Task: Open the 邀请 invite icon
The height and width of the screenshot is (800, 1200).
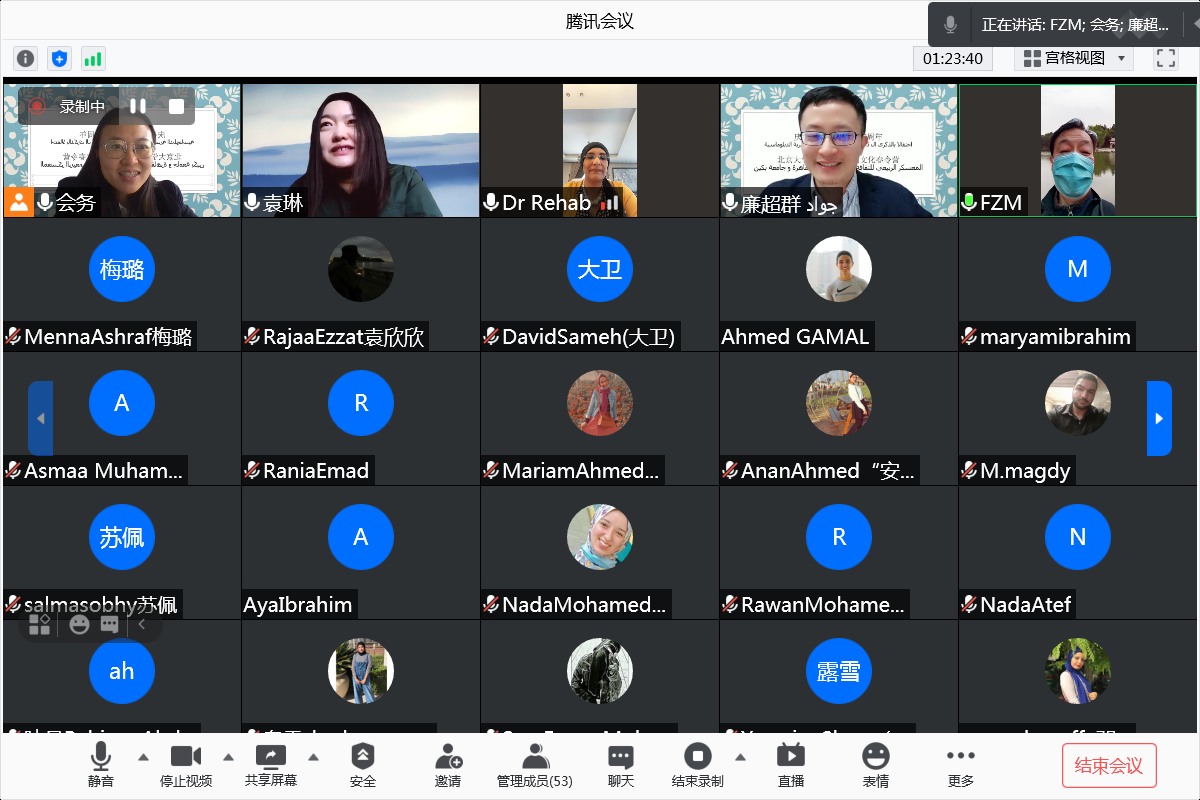Action: pos(448,765)
